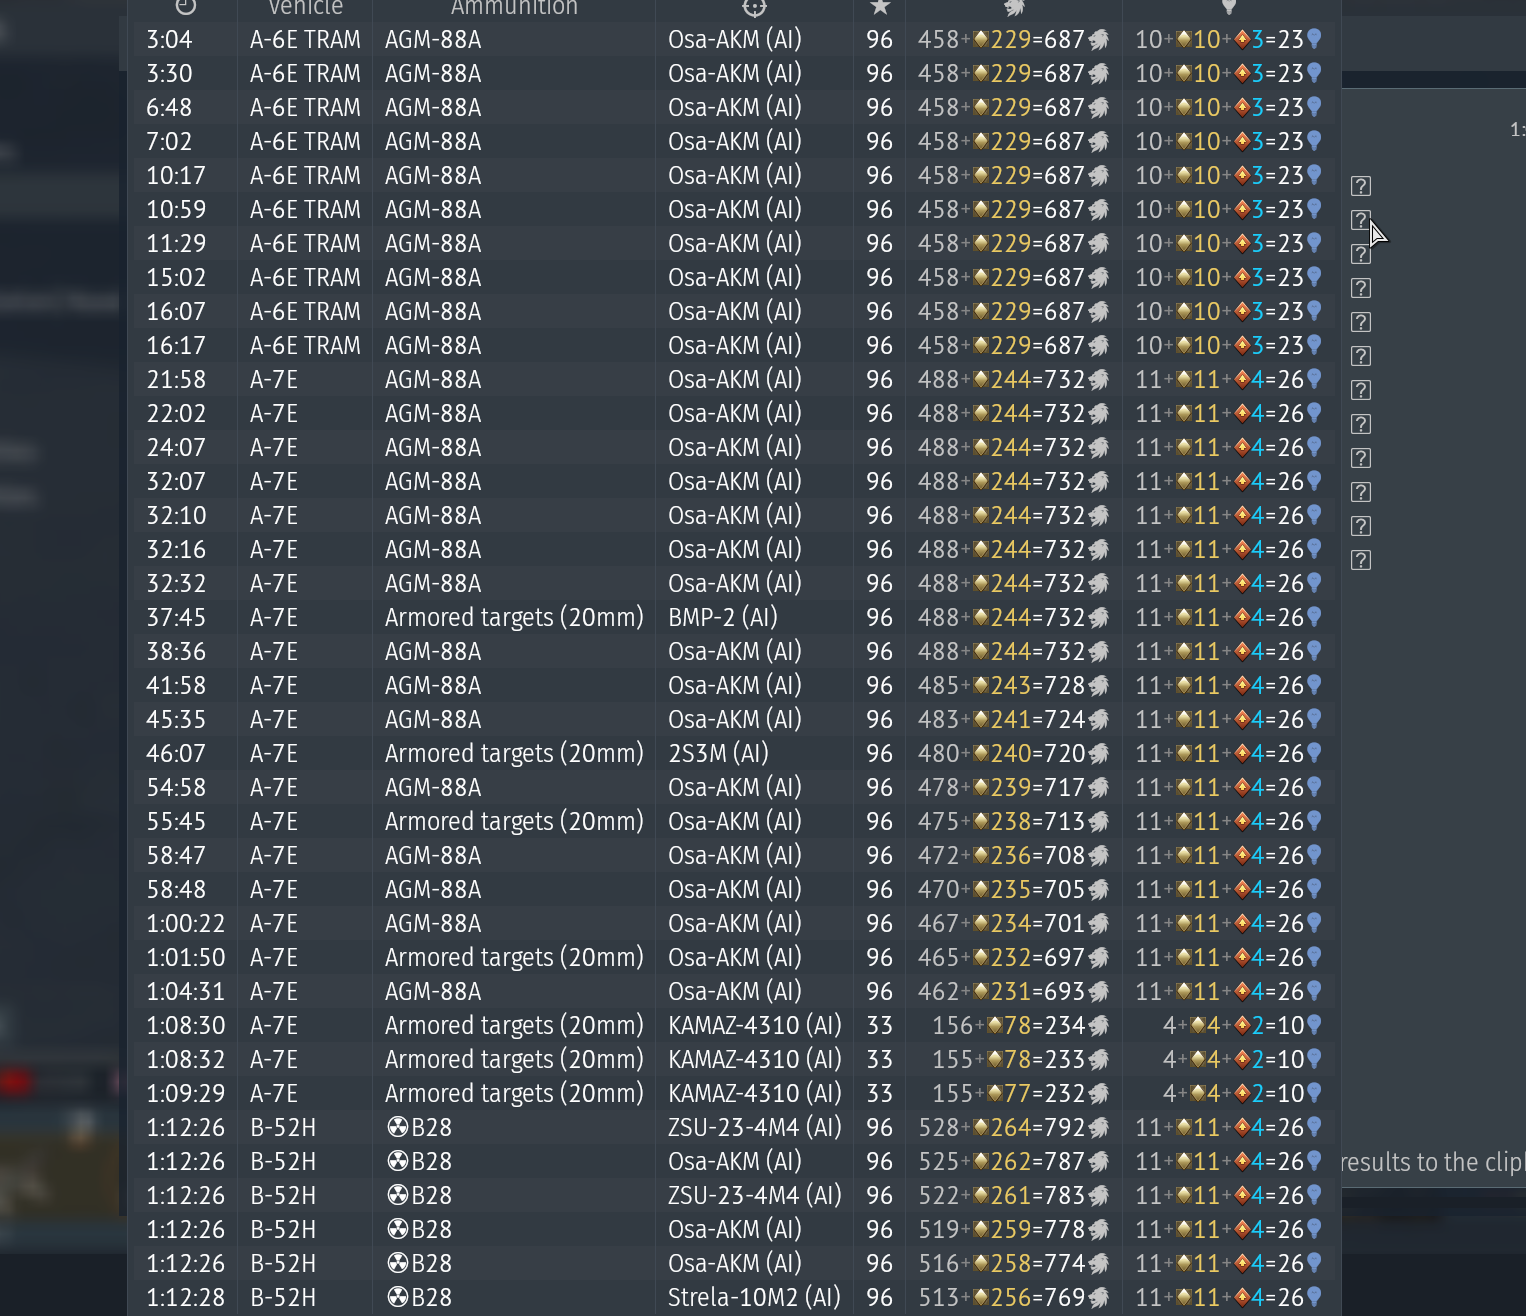Click A-7E in the 21:58 row
Screen dimensions: 1526x1316
[274, 380]
